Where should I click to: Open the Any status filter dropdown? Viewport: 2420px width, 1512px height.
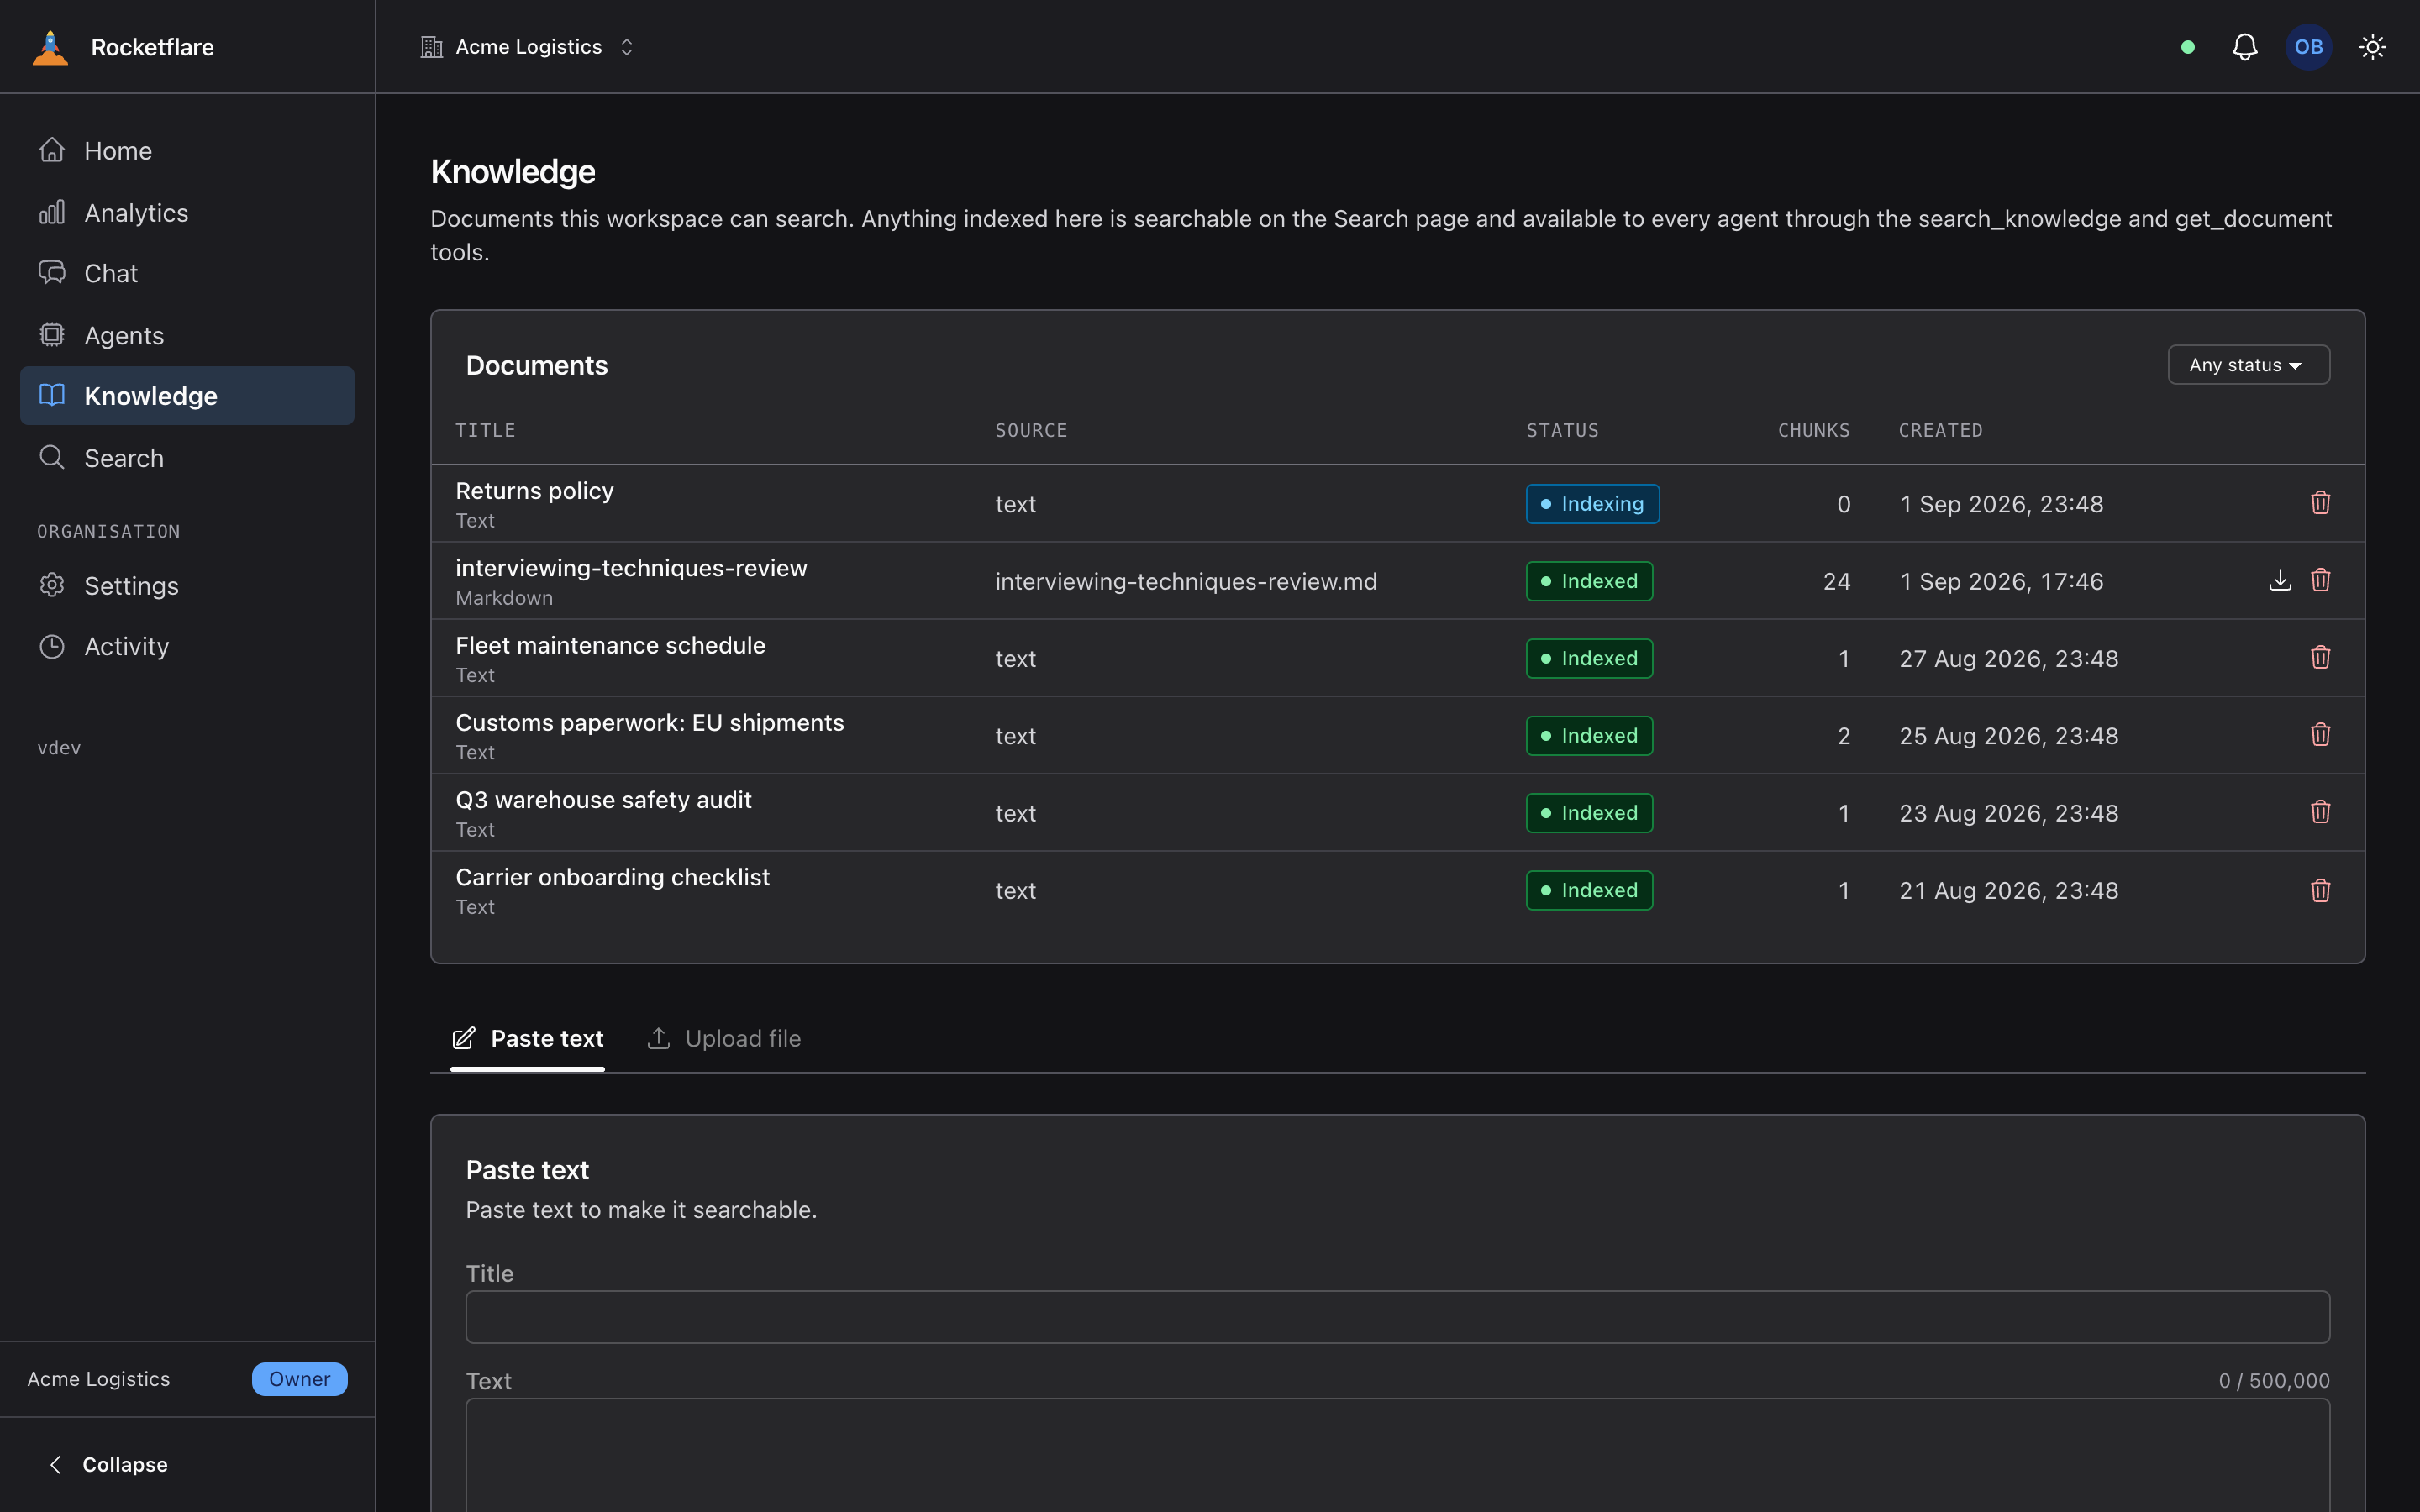pos(2248,365)
